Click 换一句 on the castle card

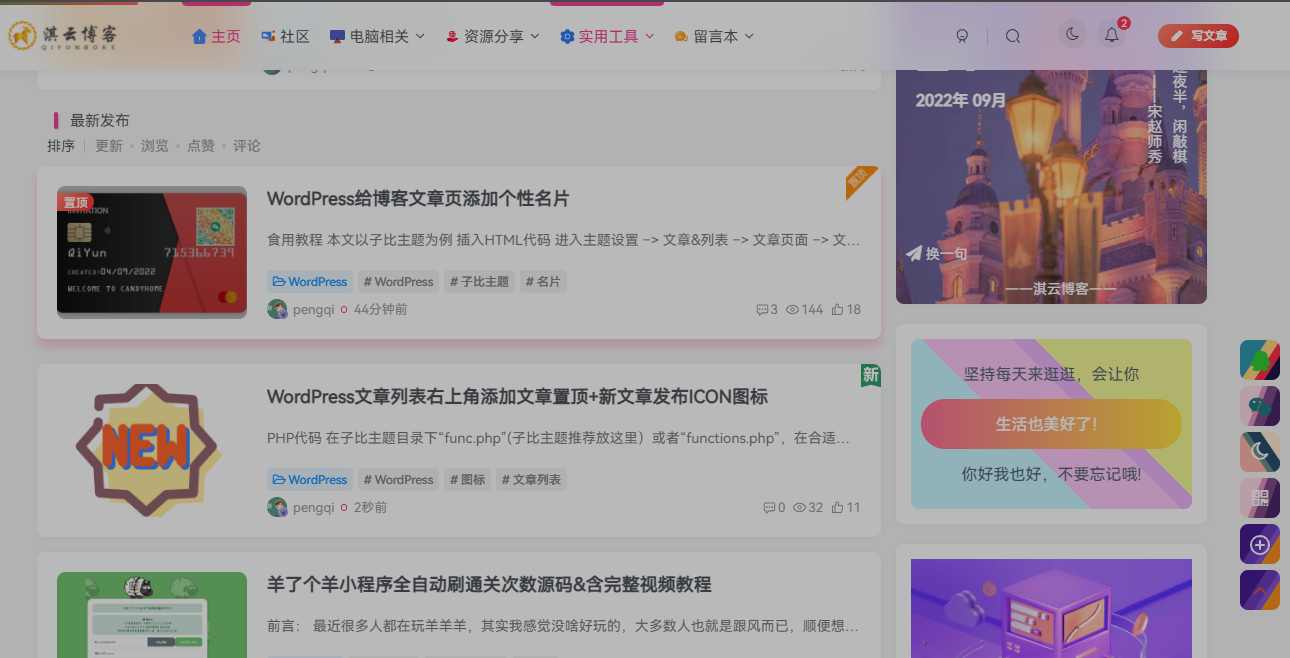937,254
